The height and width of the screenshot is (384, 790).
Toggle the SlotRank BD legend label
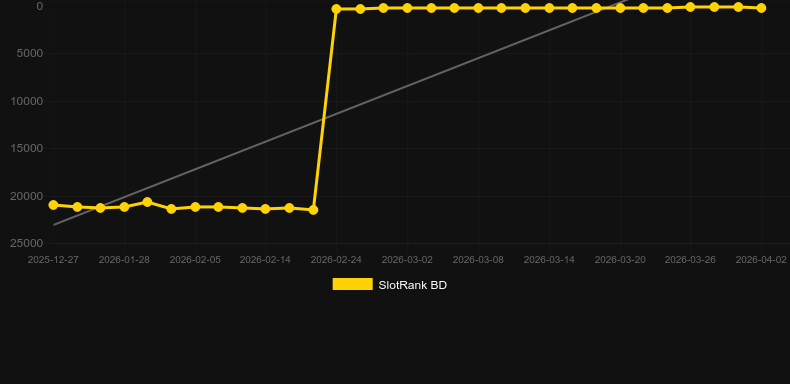[x=413, y=285]
